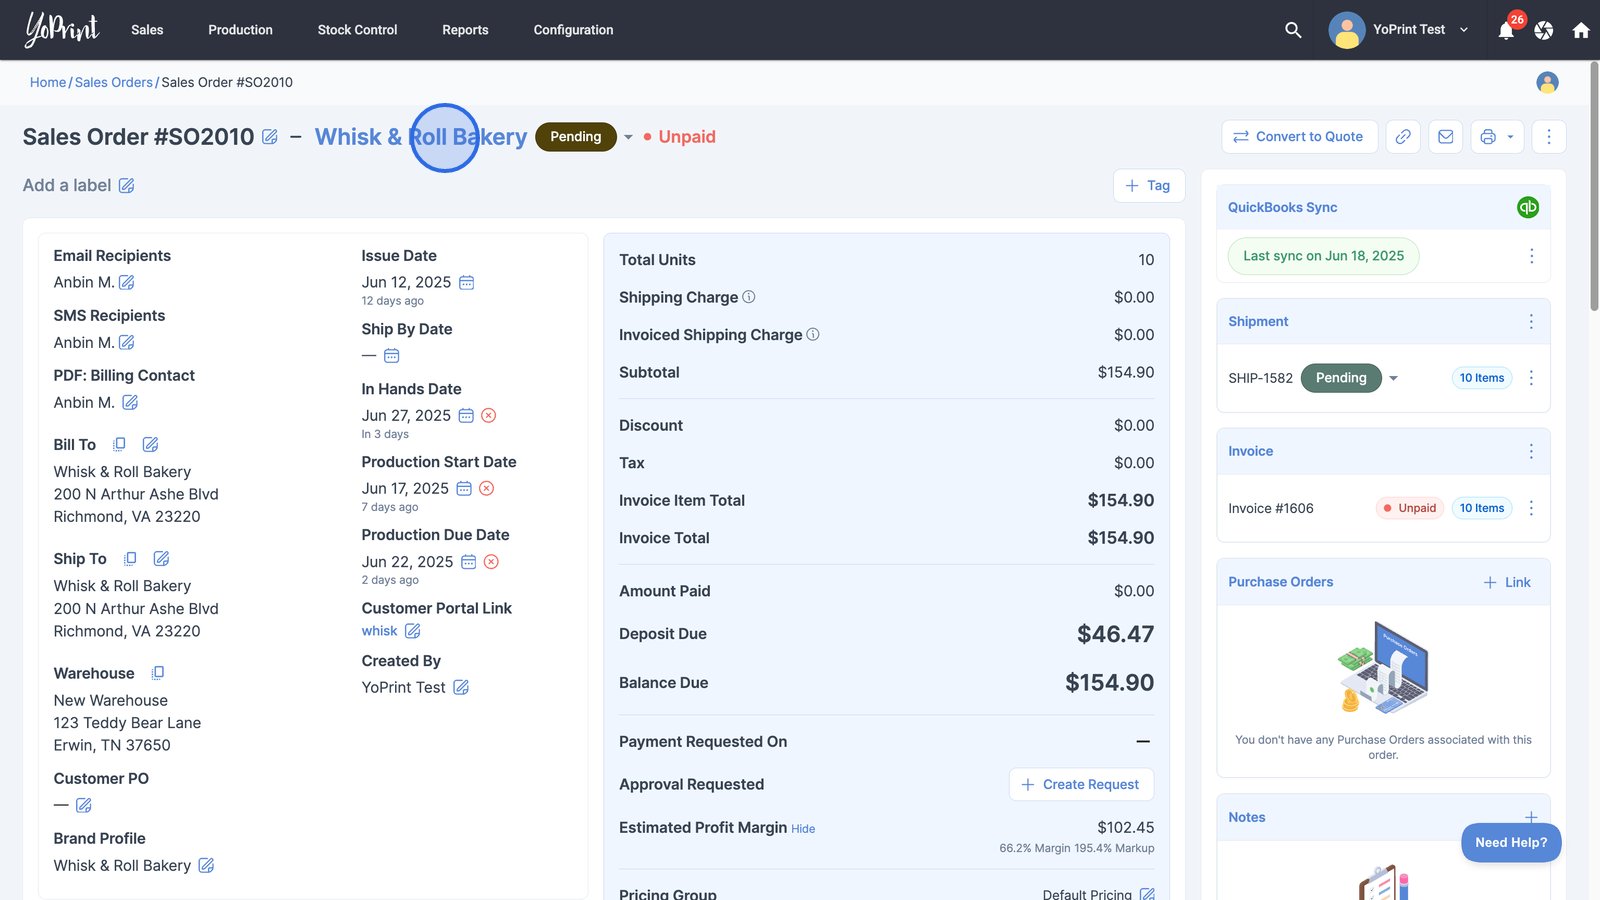
Task: Edit the Bill To address
Action: [x=150, y=445]
